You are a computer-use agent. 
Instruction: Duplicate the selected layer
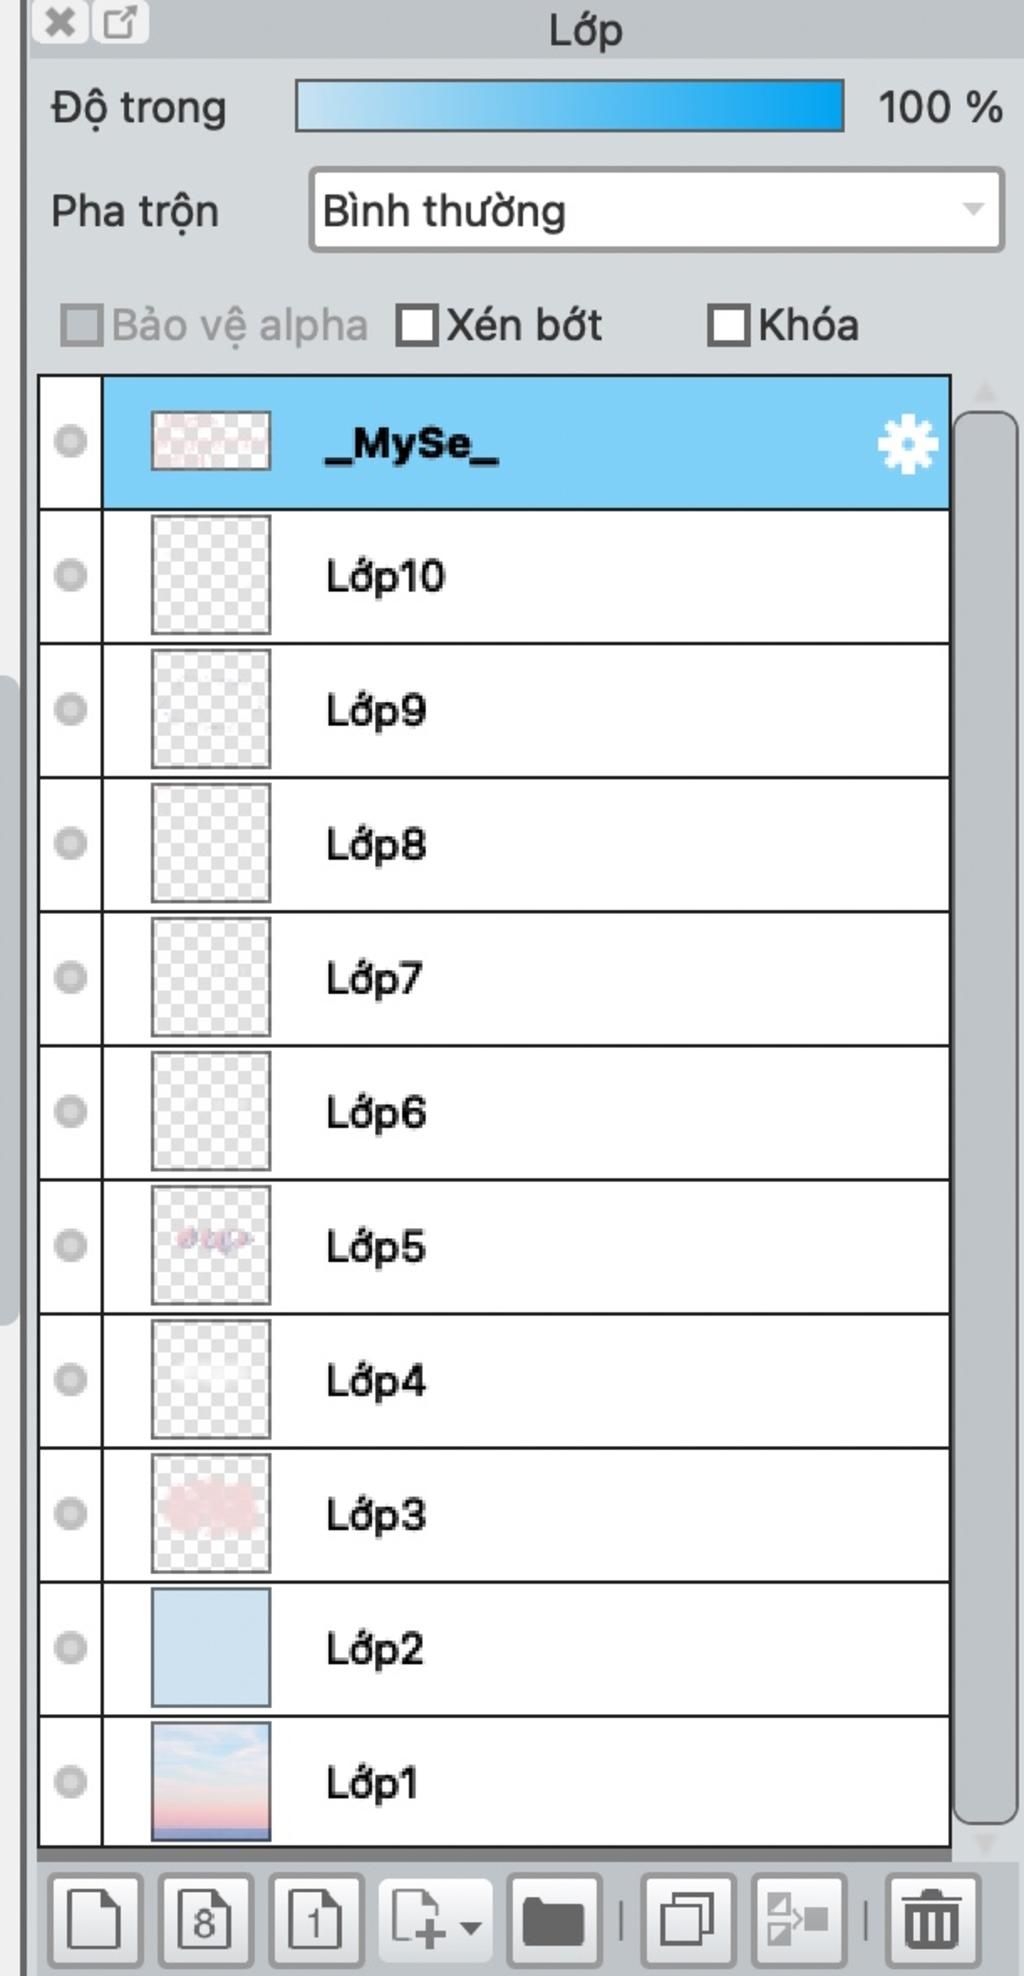687,1919
